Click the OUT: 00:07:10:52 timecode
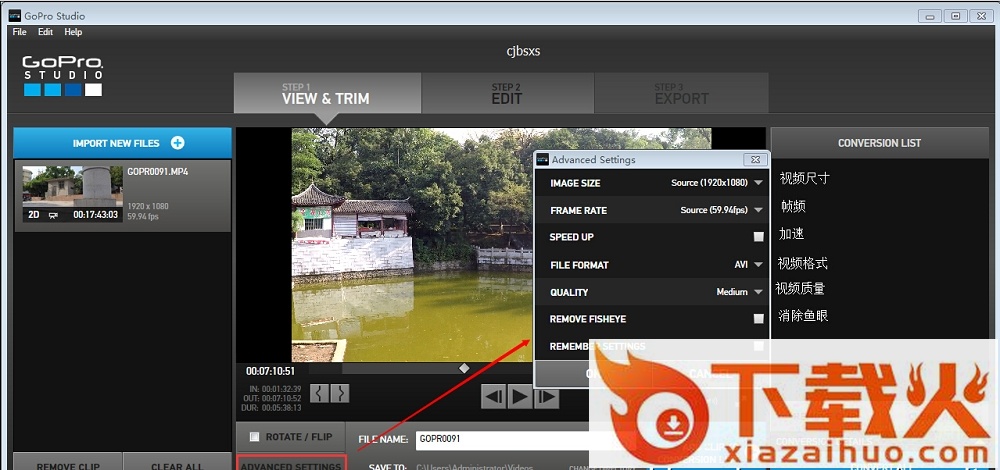The image size is (1000, 470). click(x=274, y=398)
